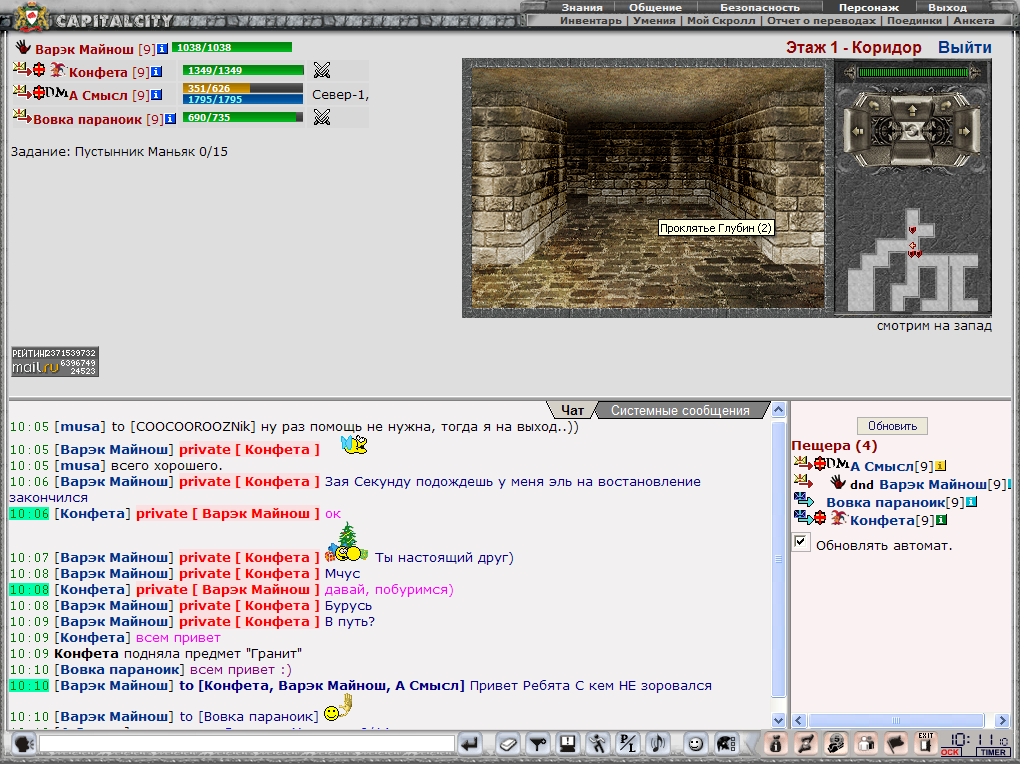Switch to Системные сообщения tab
This screenshot has height=768, width=1024.
680,410
